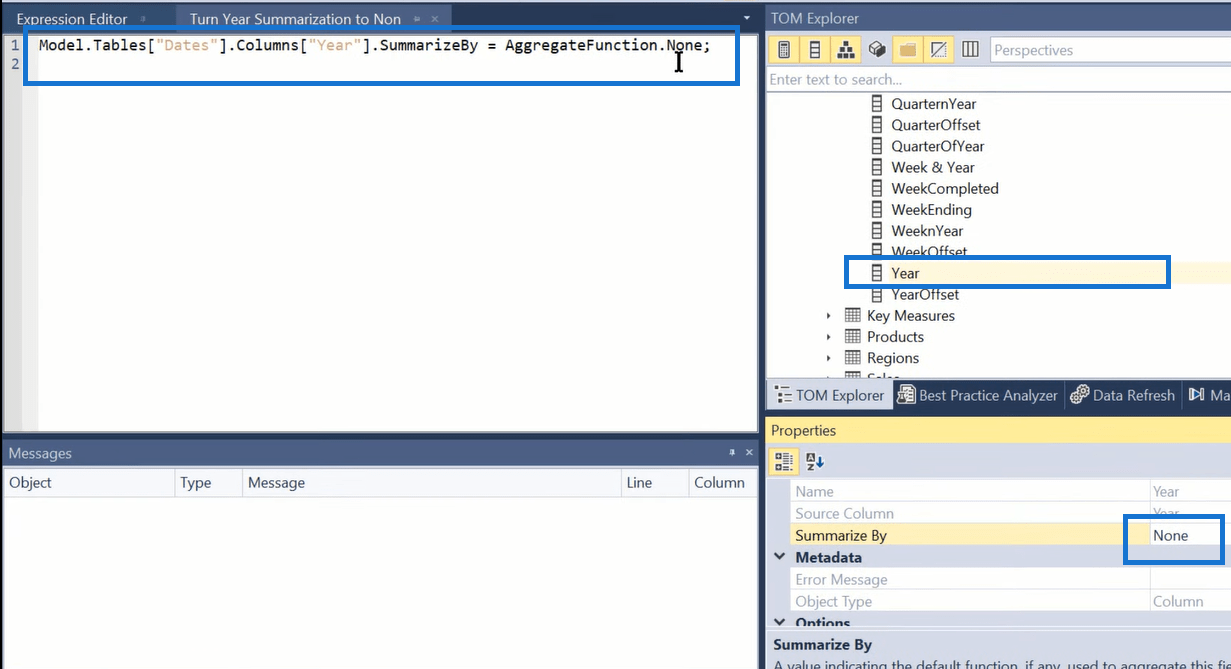Click the Regions table icon
Image resolution: width=1231 pixels, height=669 pixels.
(x=853, y=357)
